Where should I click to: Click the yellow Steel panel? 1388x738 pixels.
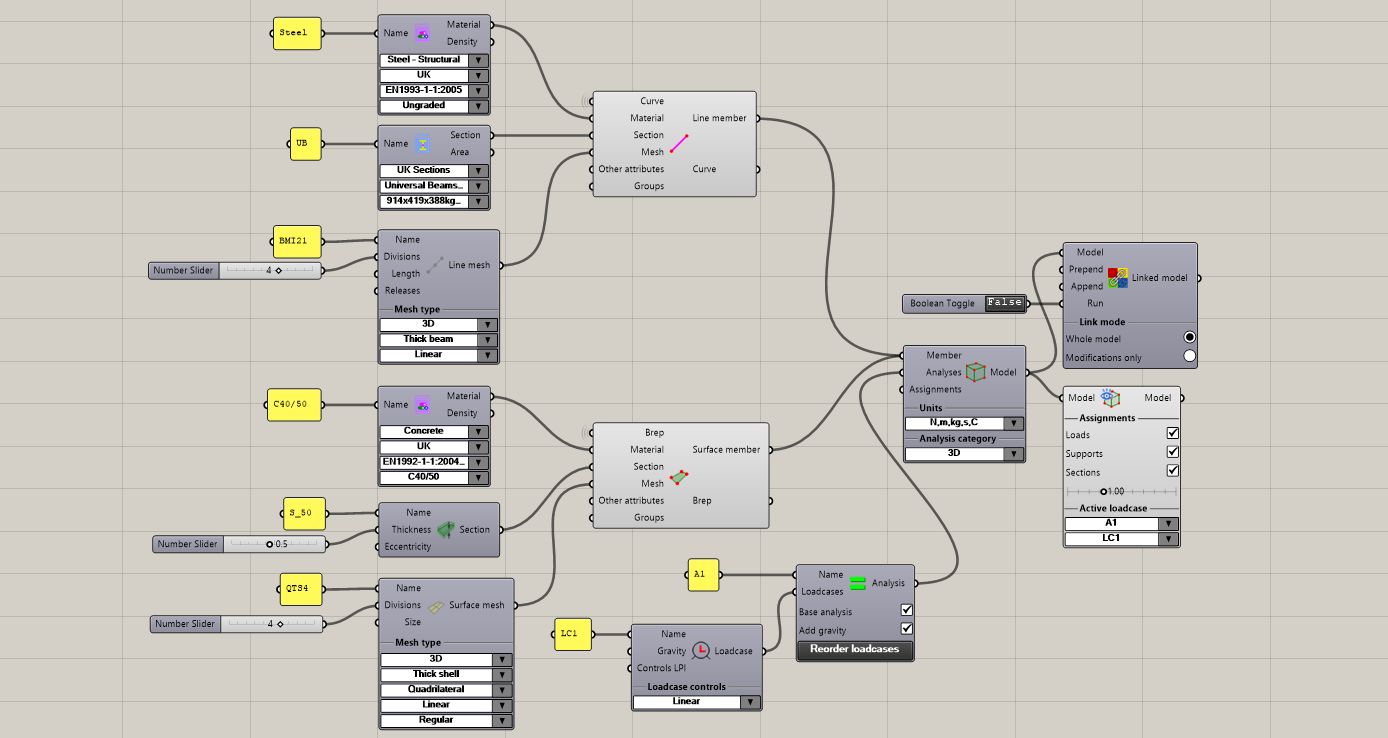pyautogui.click(x=297, y=33)
